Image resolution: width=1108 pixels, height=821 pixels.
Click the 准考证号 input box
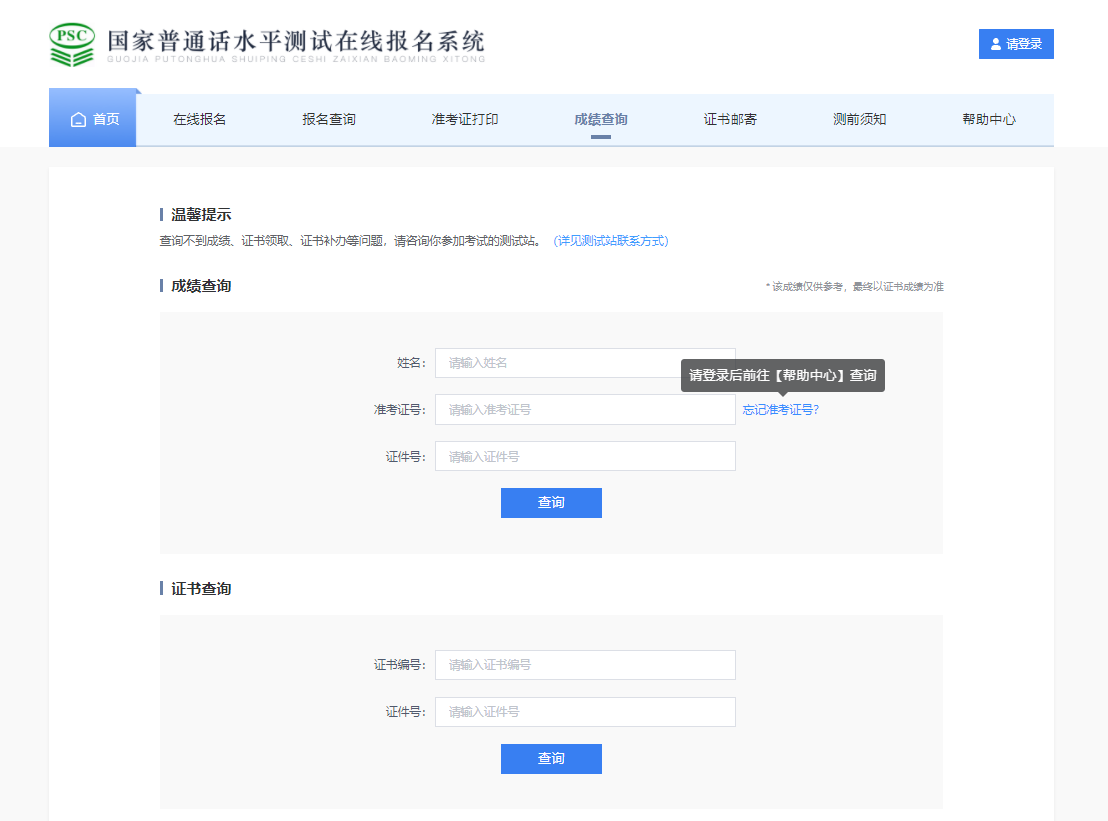tap(585, 410)
